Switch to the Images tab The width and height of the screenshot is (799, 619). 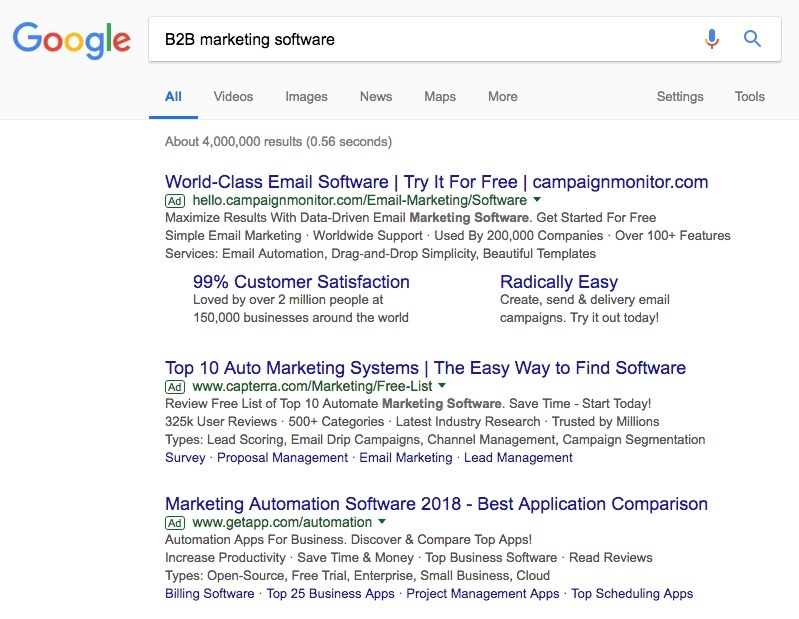(x=306, y=97)
